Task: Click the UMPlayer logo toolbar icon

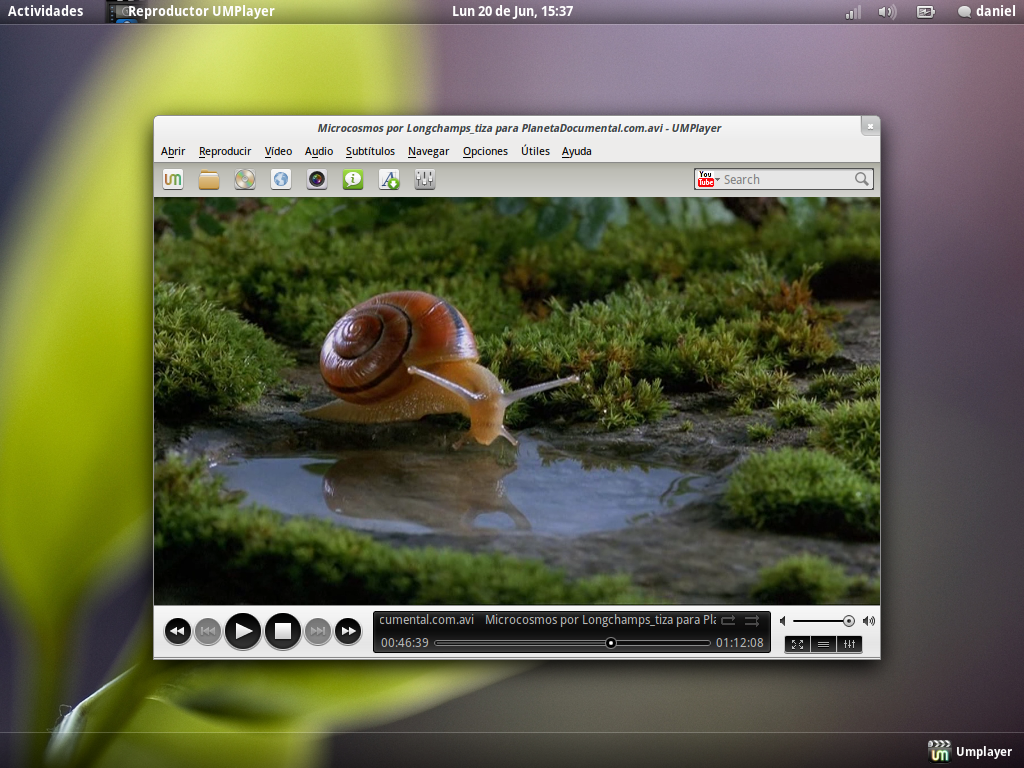Action: click(x=173, y=180)
